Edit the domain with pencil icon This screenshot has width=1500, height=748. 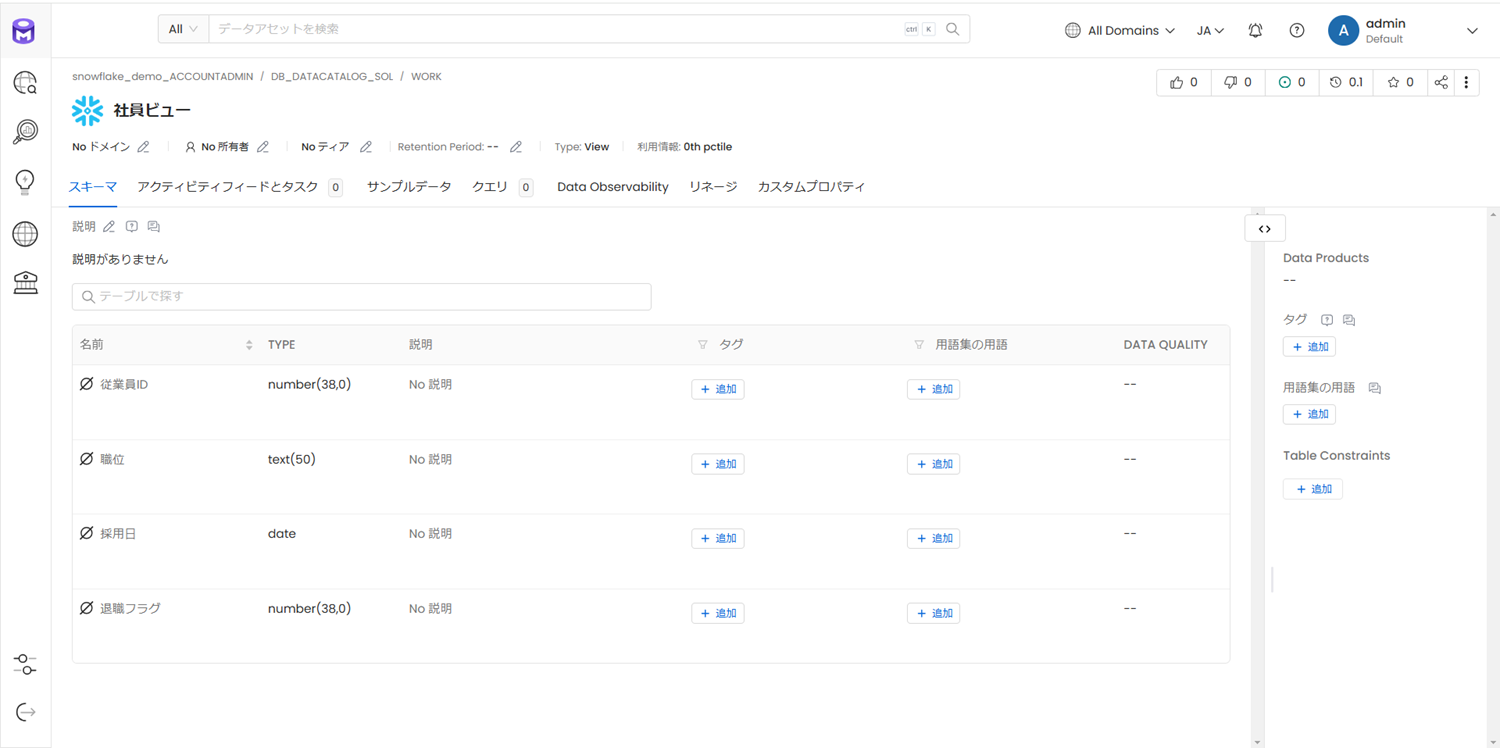pos(144,147)
